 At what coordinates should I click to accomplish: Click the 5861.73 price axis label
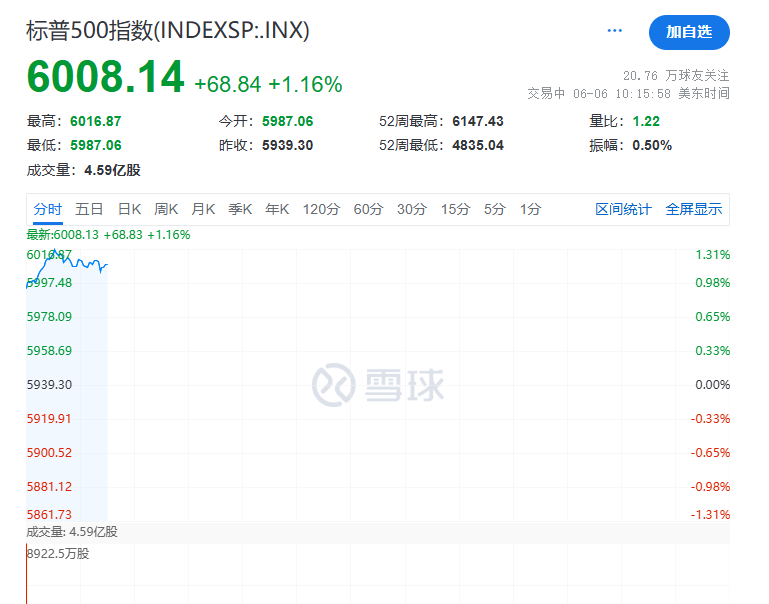coord(49,514)
